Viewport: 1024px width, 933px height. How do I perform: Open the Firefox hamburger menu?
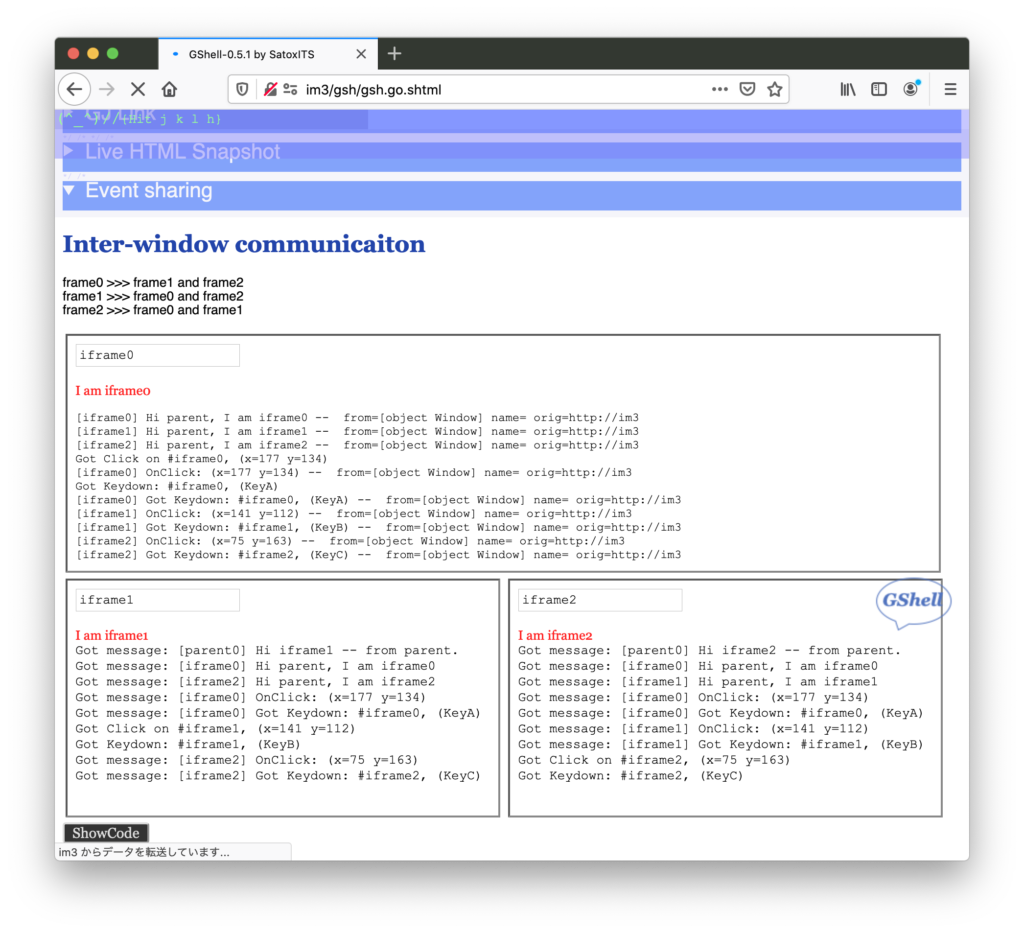pos(950,89)
